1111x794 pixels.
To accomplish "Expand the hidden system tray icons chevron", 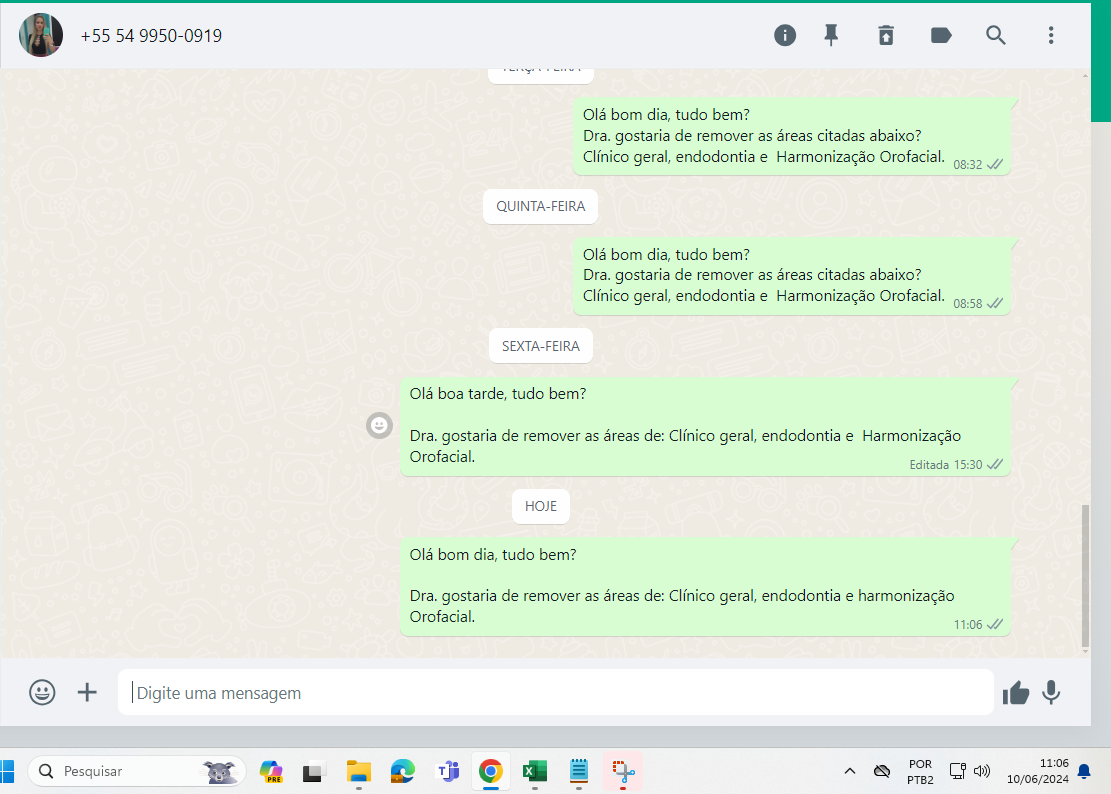I will point(850,771).
